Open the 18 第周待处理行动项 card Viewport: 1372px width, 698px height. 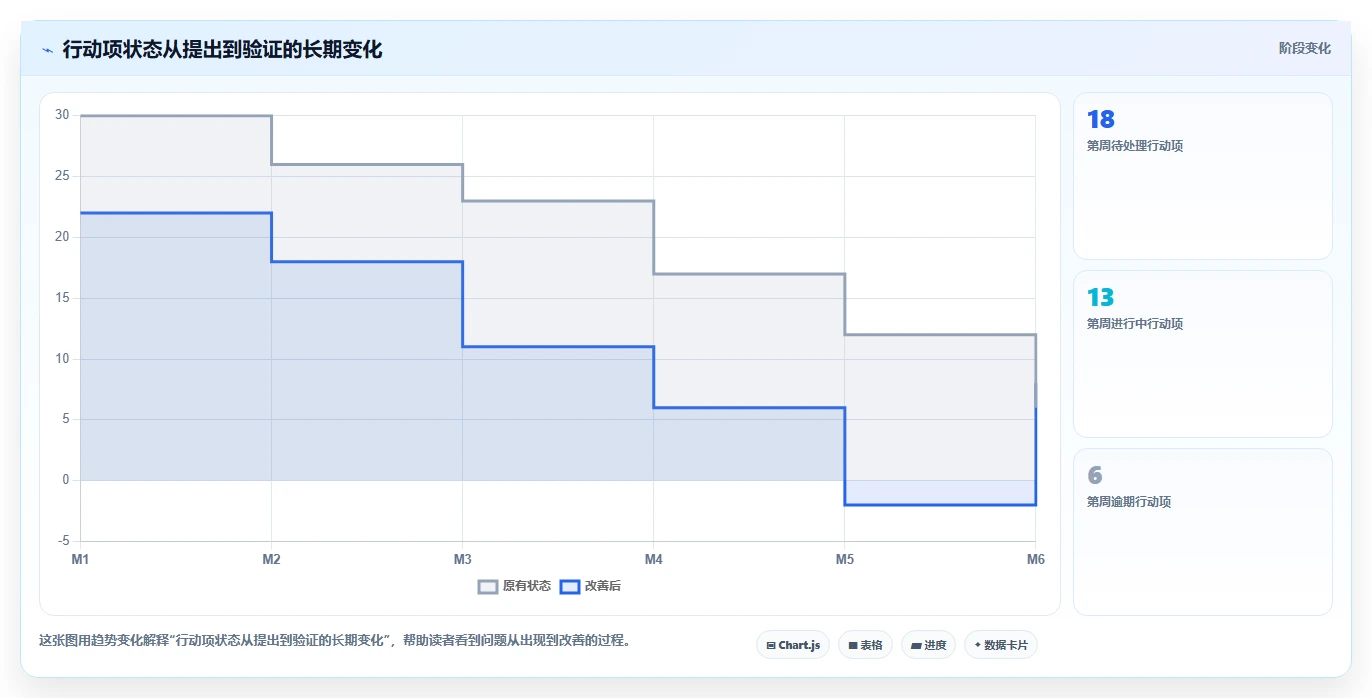1202,176
